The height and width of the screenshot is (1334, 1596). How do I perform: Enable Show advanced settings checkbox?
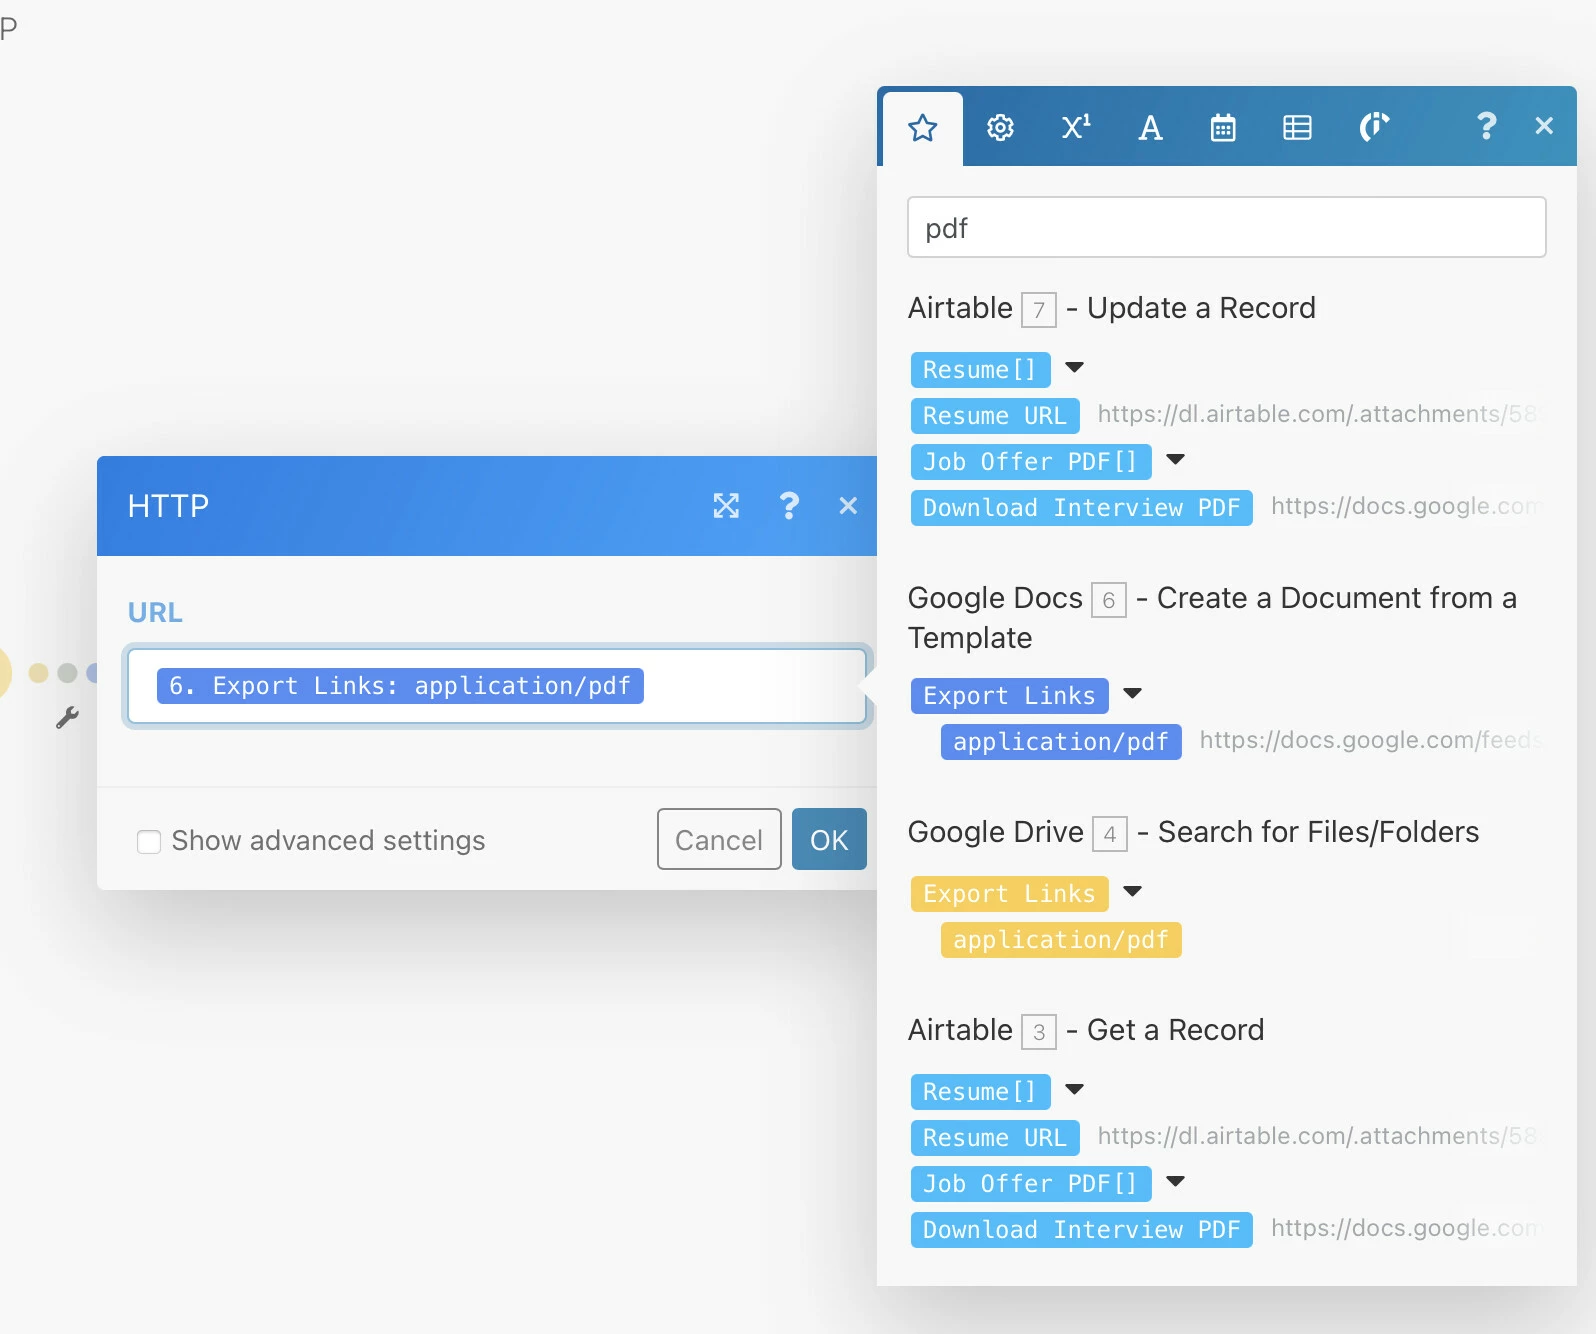coord(149,841)
